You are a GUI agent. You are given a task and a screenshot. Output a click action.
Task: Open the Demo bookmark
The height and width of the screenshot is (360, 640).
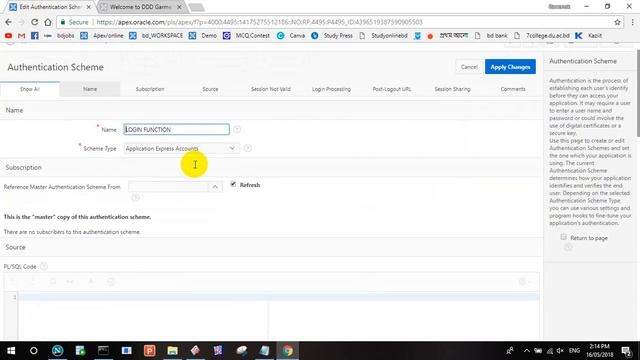(x=203, y=36)
